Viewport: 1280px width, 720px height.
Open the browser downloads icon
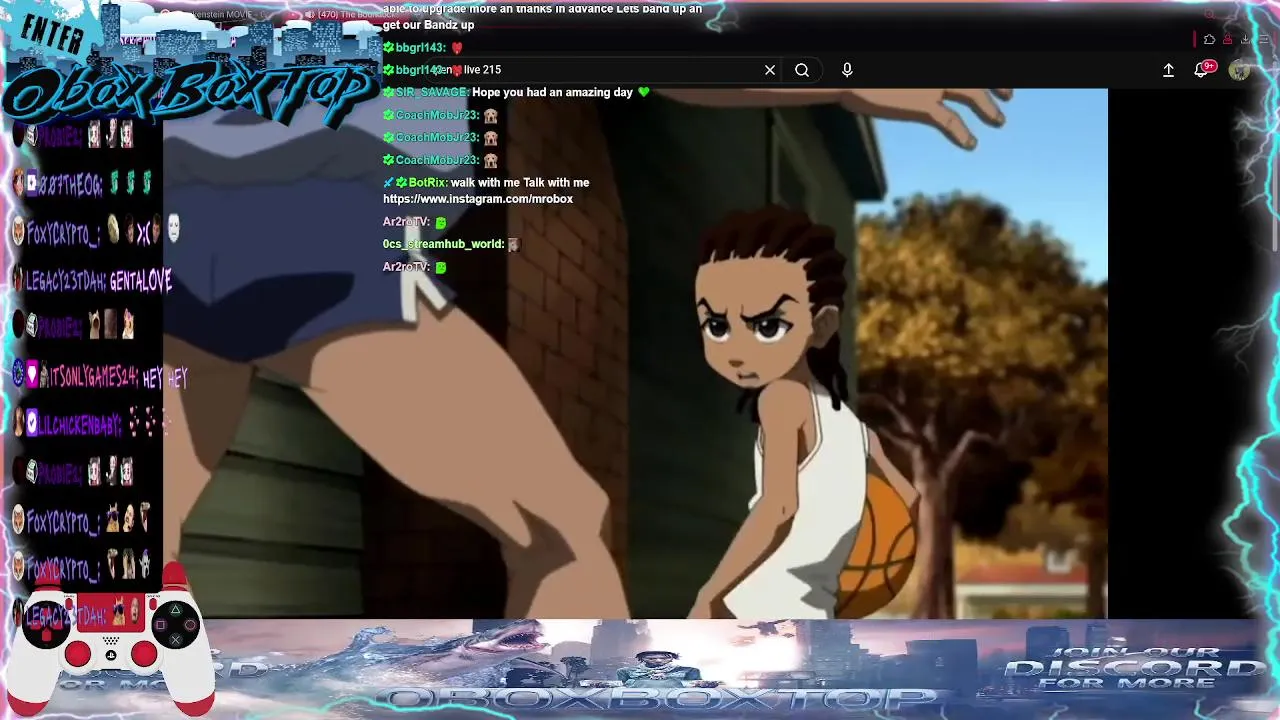1245,40
